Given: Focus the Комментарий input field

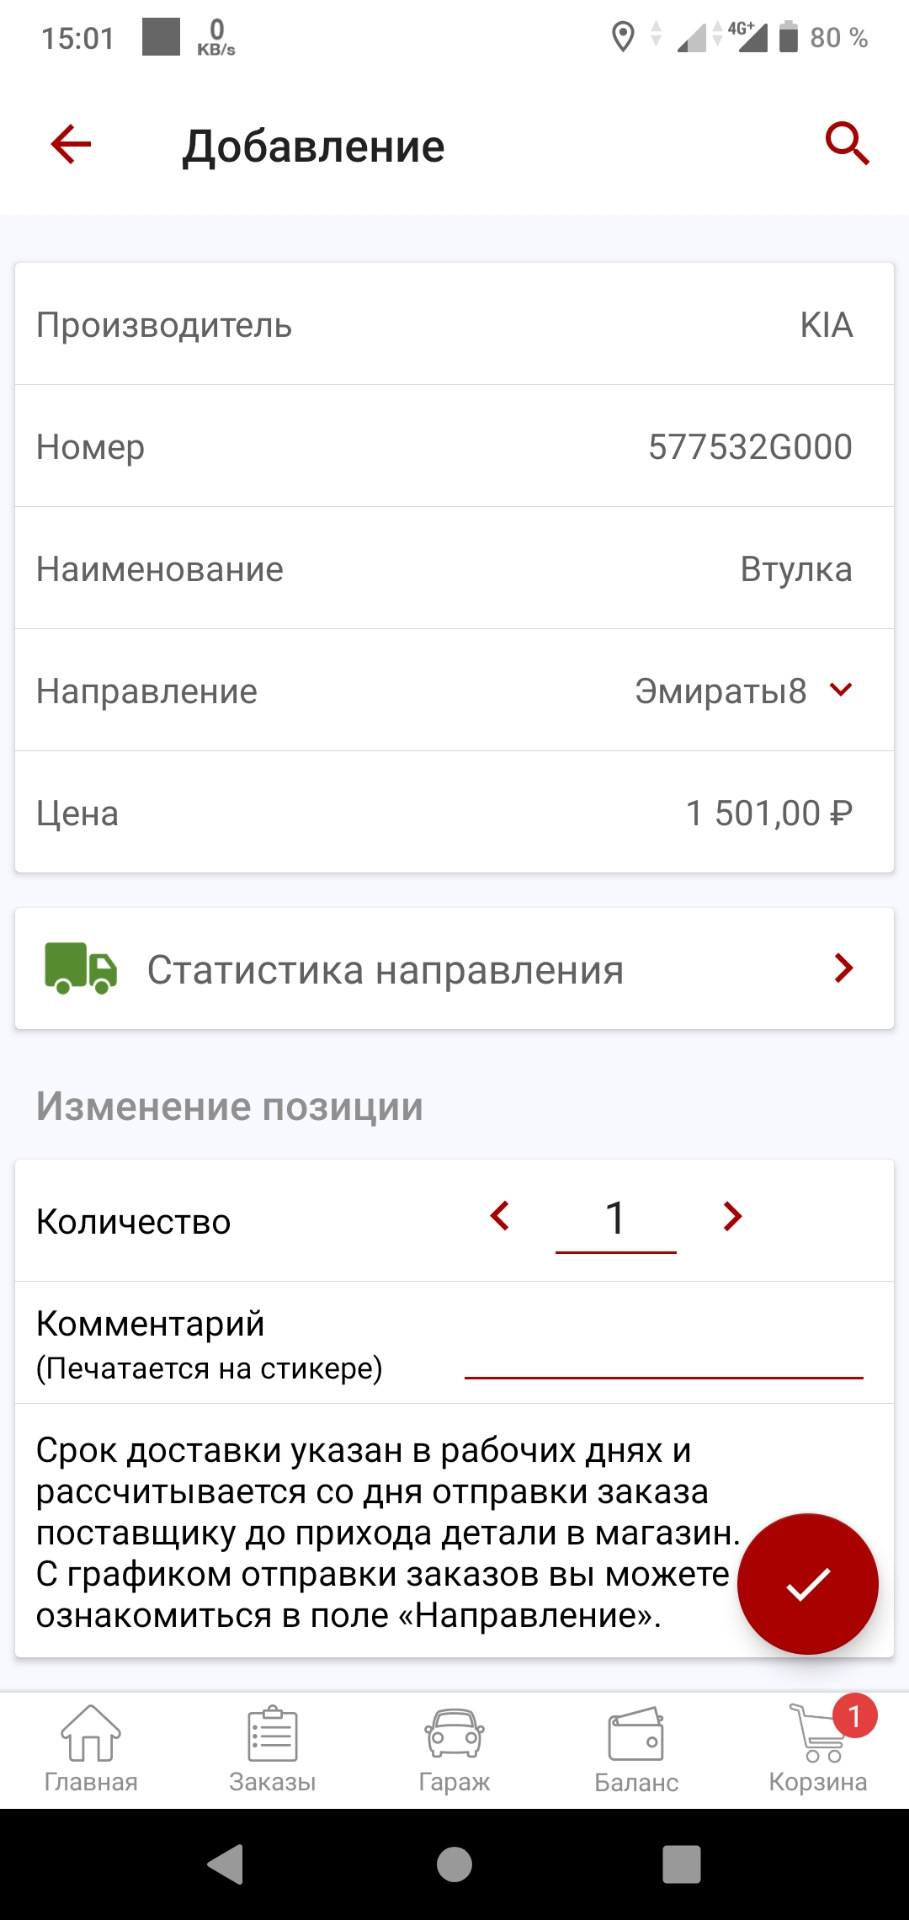Looking at the screenshot, I should coord(663,1356).
